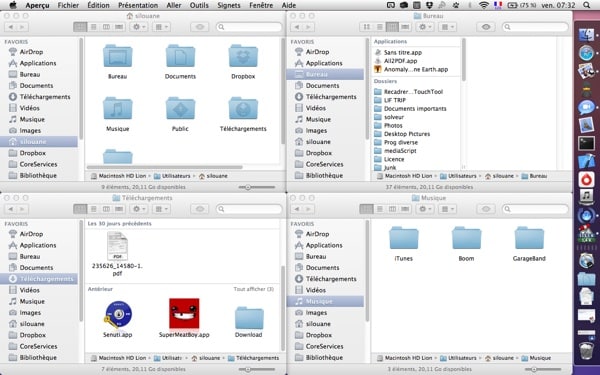Click silouane in Bureau window path bar
Image resolution: width=600 pixels, height=375 pixels.
(x=499, y=176)
